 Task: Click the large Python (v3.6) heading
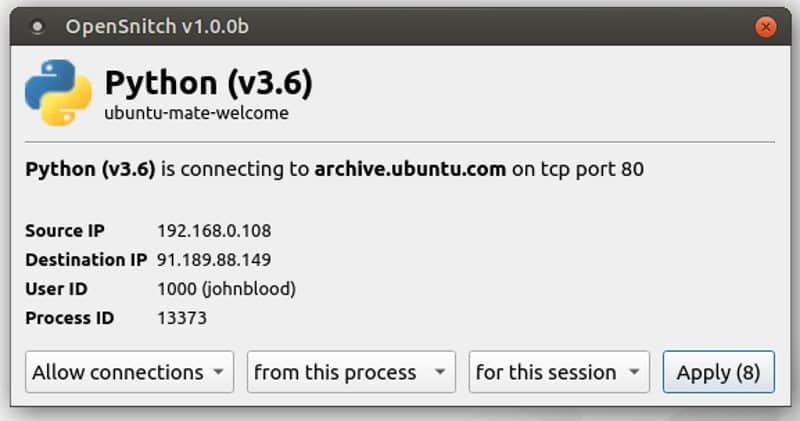click(208, 82)
